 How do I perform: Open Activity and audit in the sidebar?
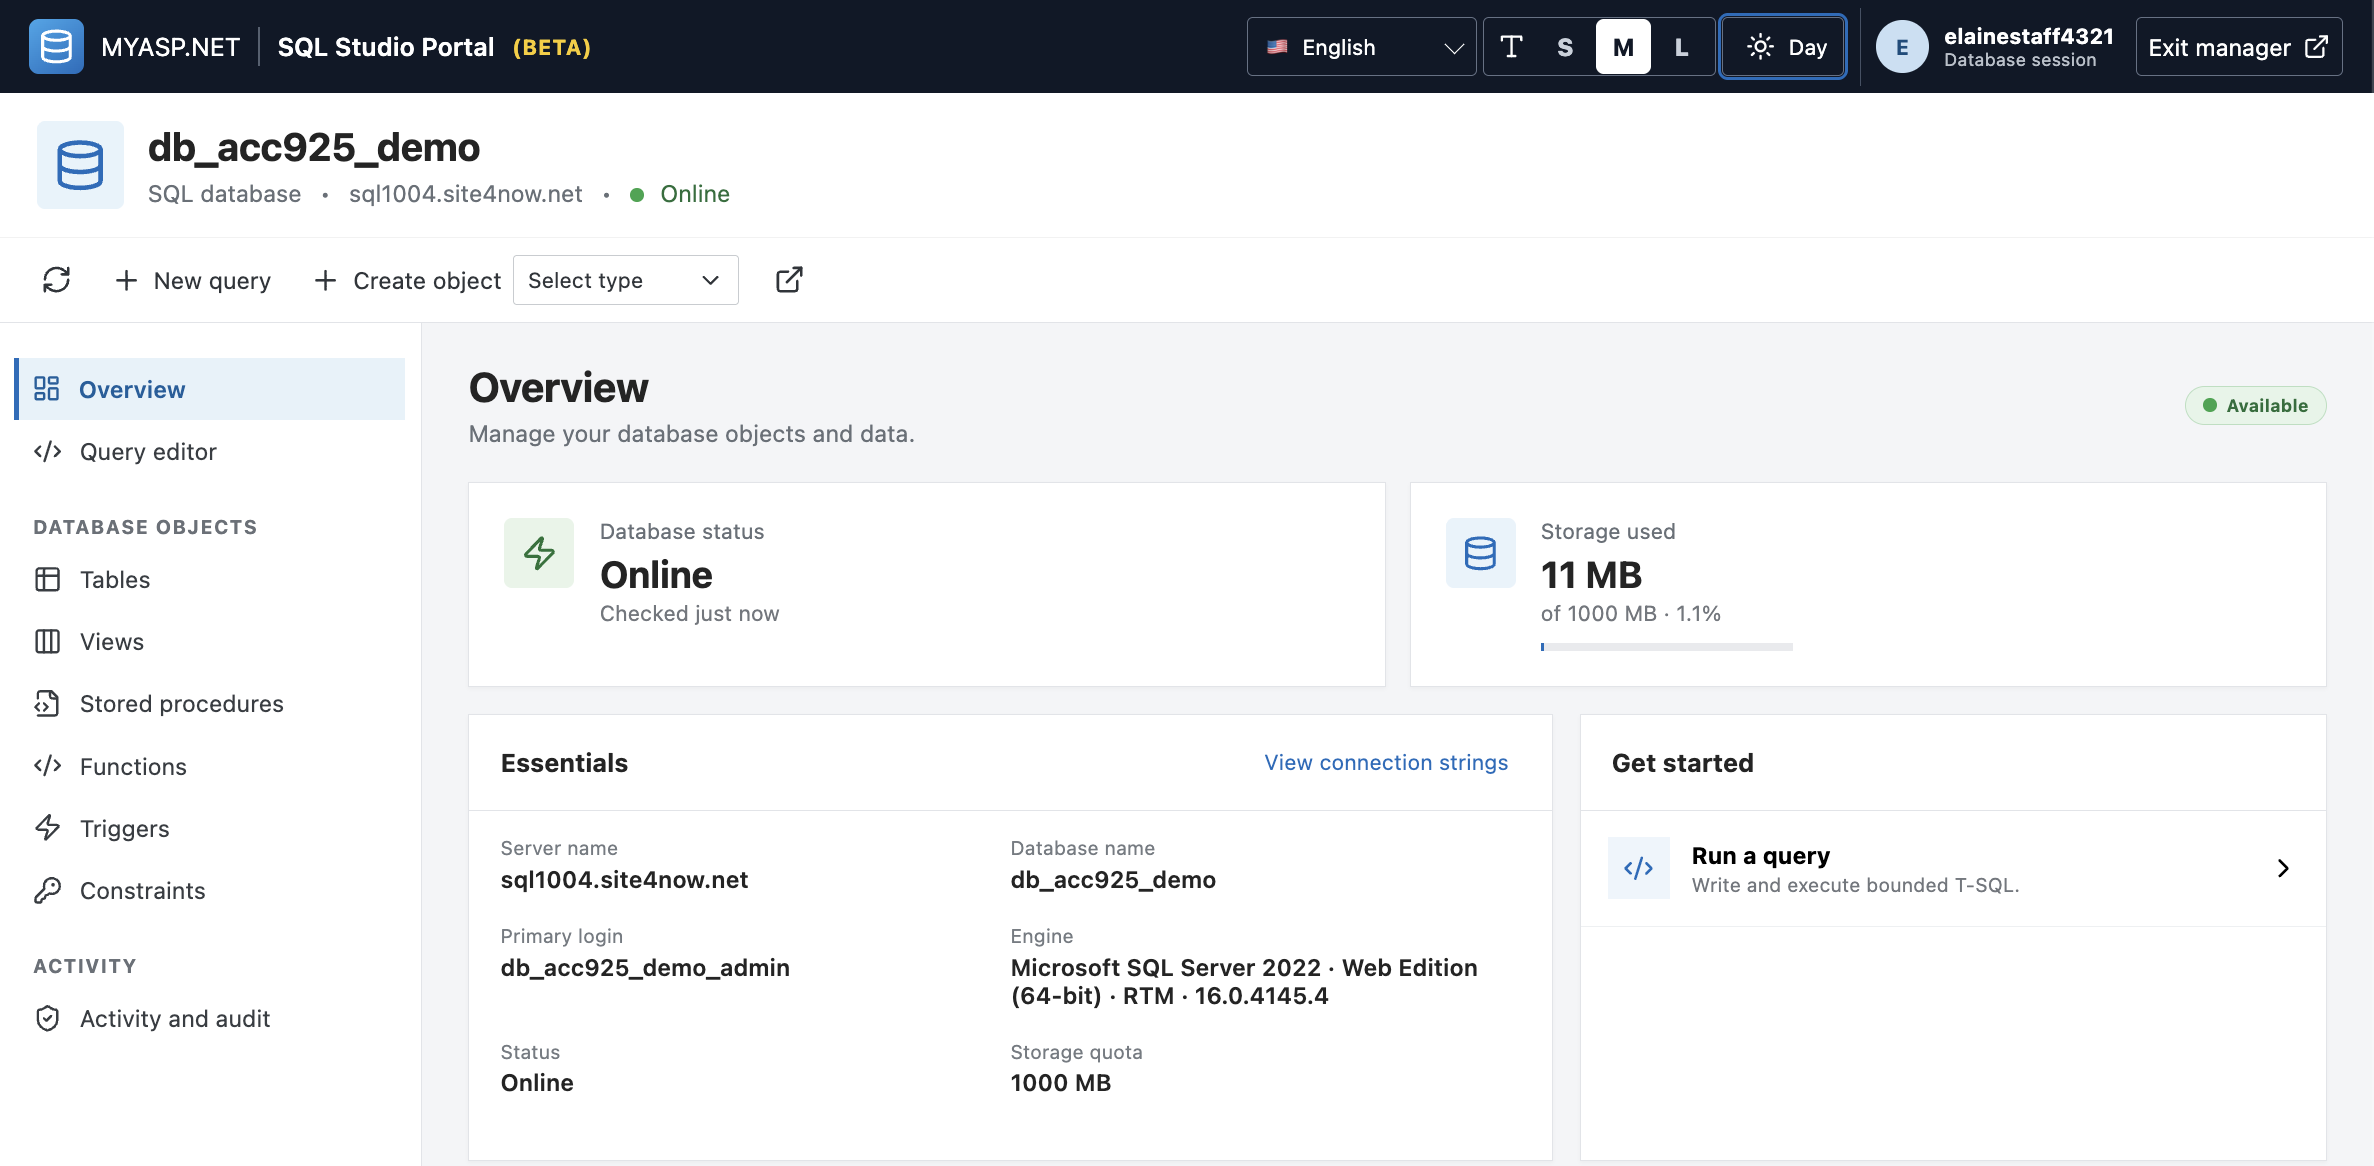tap(210, 1019)
